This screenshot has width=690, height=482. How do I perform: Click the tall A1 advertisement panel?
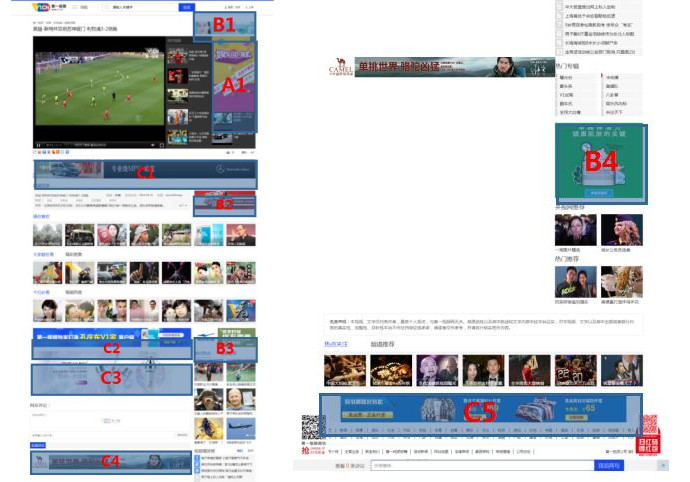point(236,85)
